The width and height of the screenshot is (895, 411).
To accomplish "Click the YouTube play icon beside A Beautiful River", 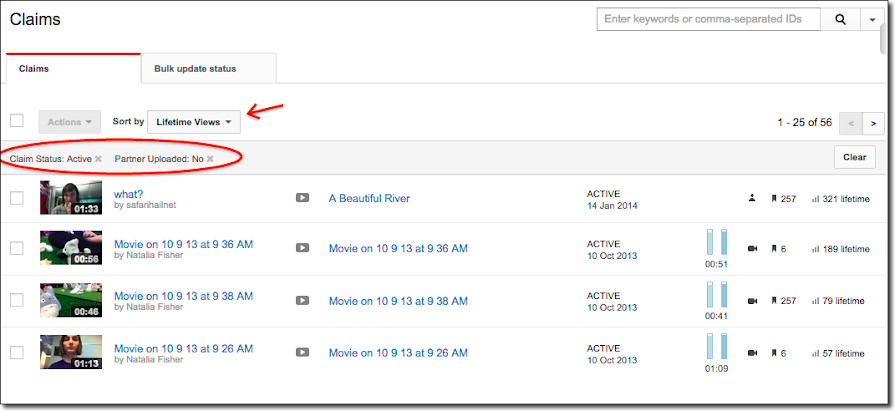I will click(x=302, y=198).
